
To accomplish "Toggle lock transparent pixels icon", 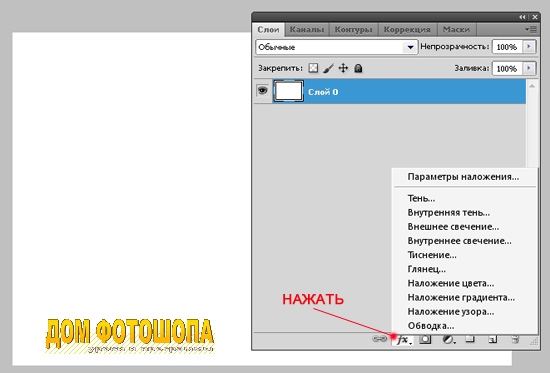I will pyautogui.click(x=313, y=68).
